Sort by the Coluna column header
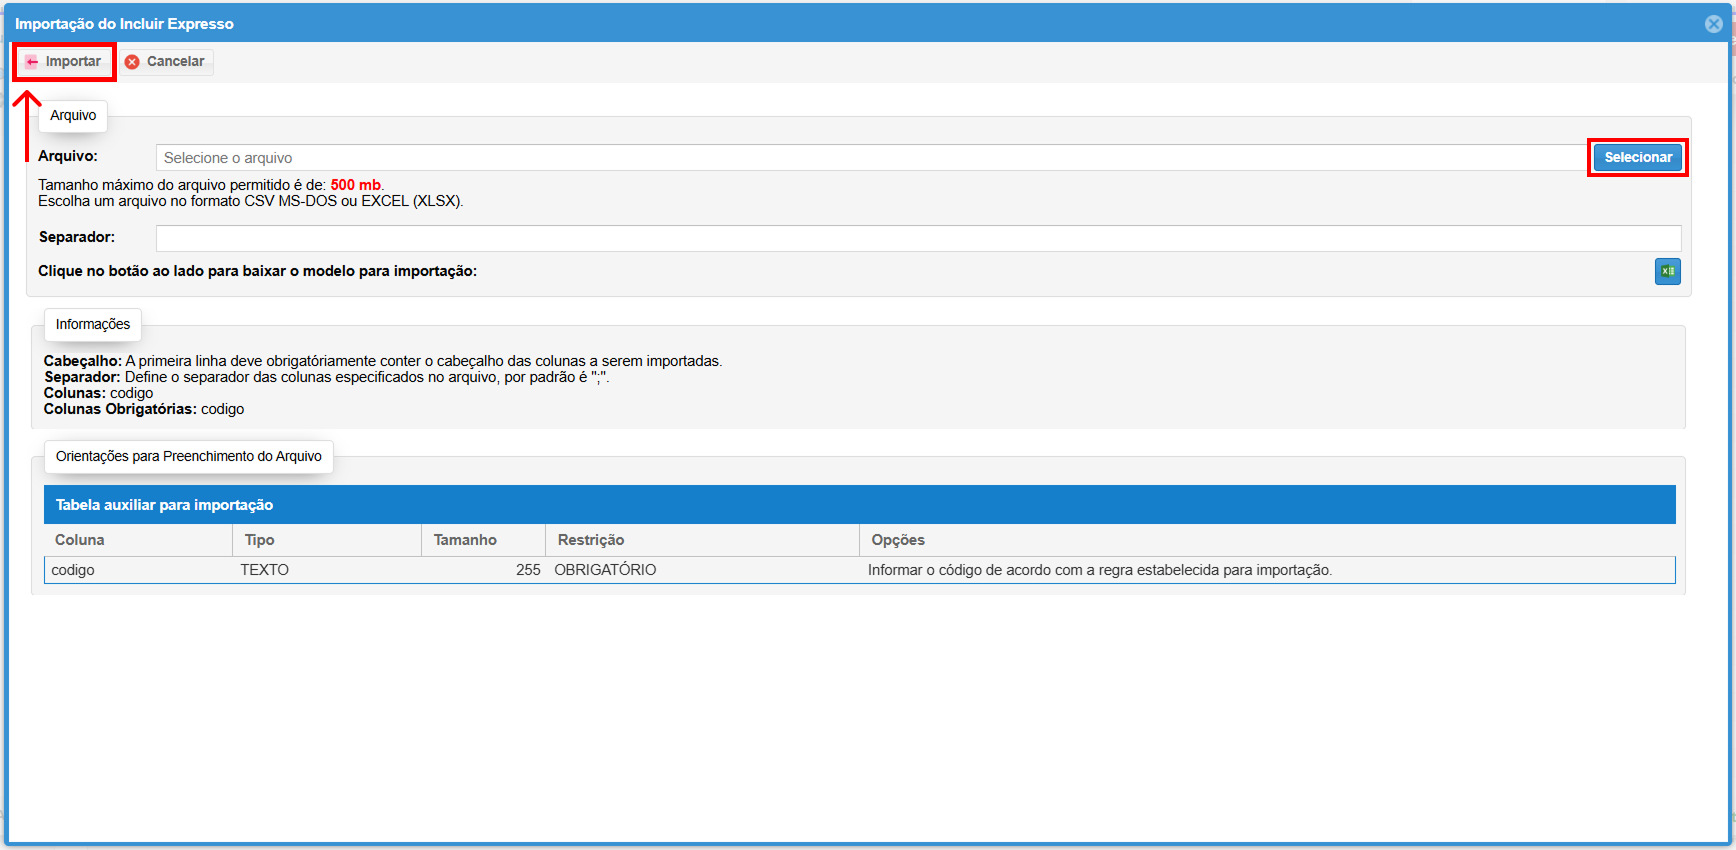 [80, 540]
